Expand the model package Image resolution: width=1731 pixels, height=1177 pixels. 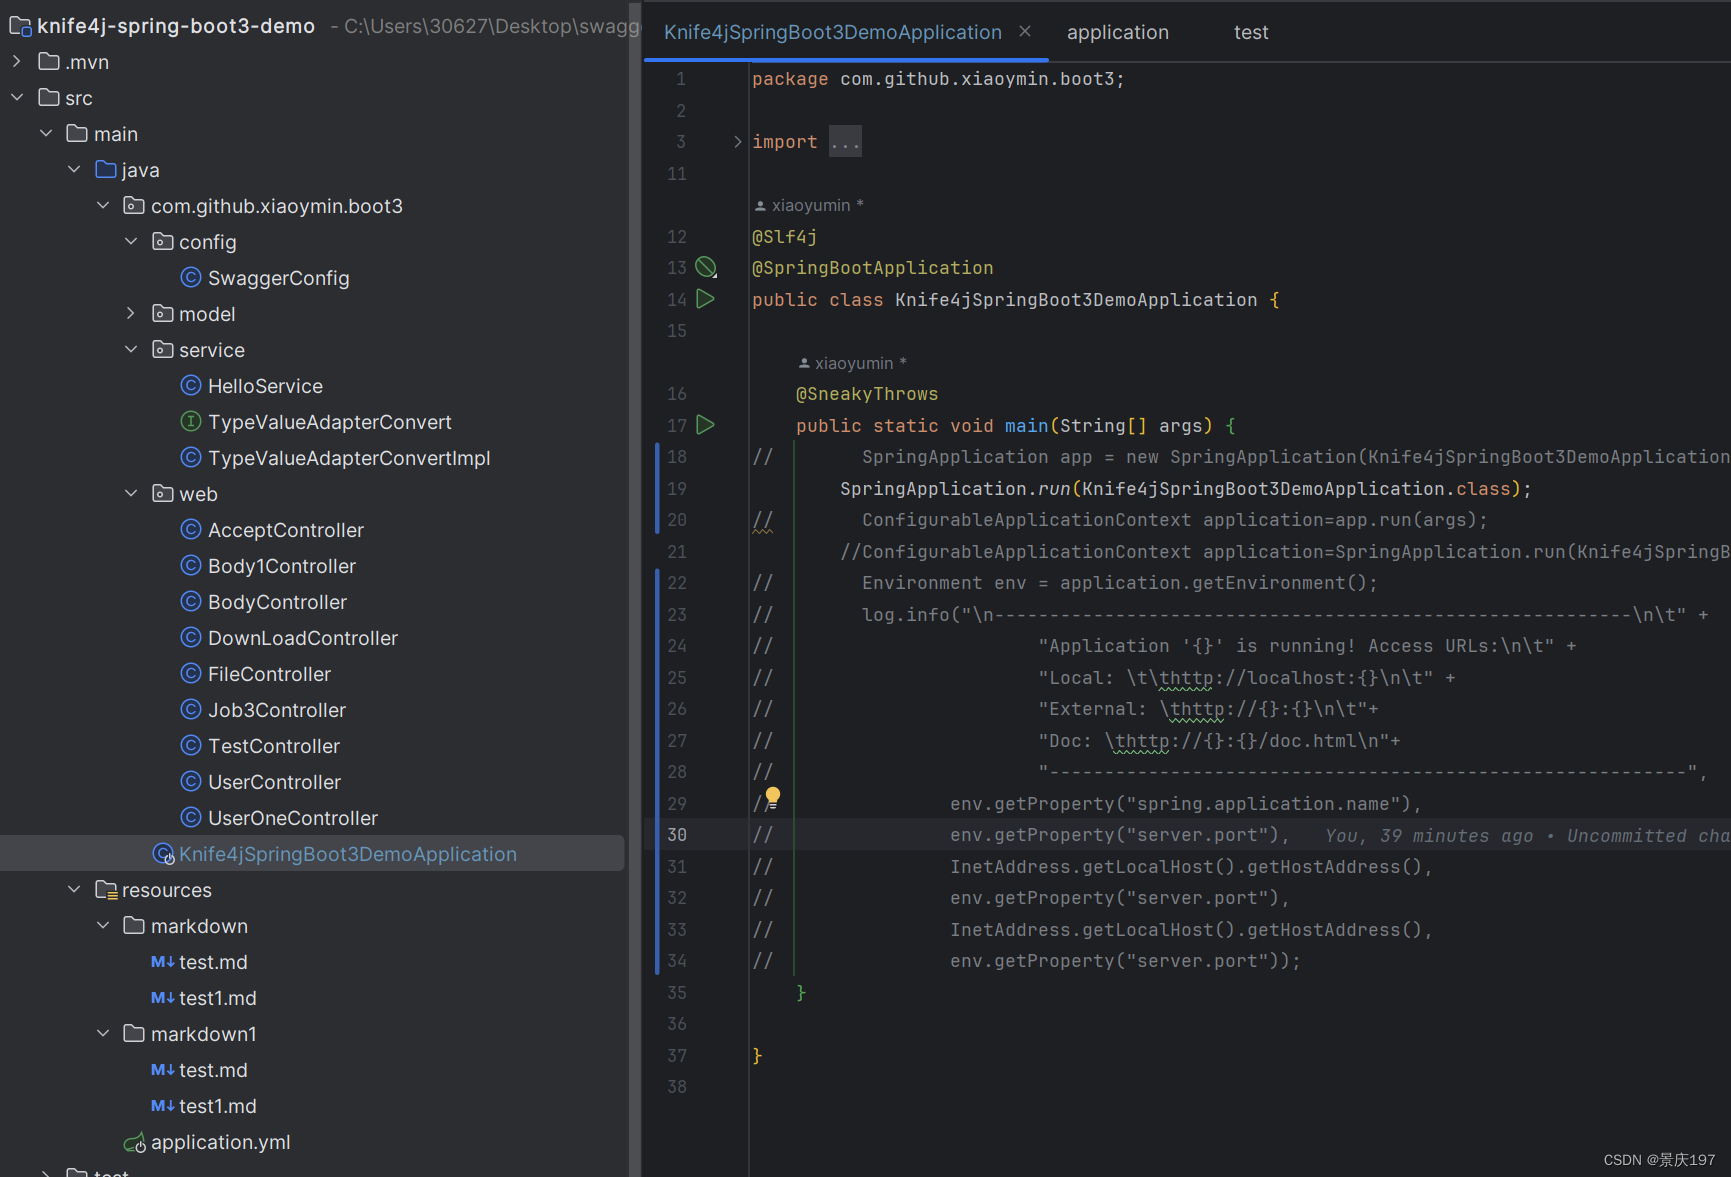pos(130,313)
